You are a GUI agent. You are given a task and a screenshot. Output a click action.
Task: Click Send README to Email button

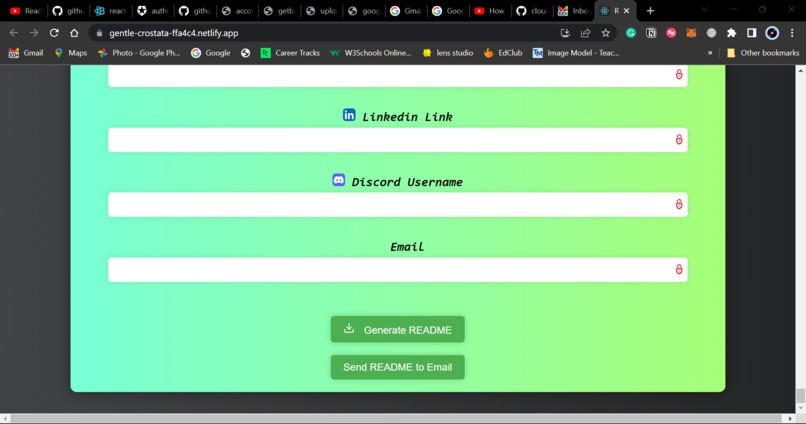[x=397, y=367]
